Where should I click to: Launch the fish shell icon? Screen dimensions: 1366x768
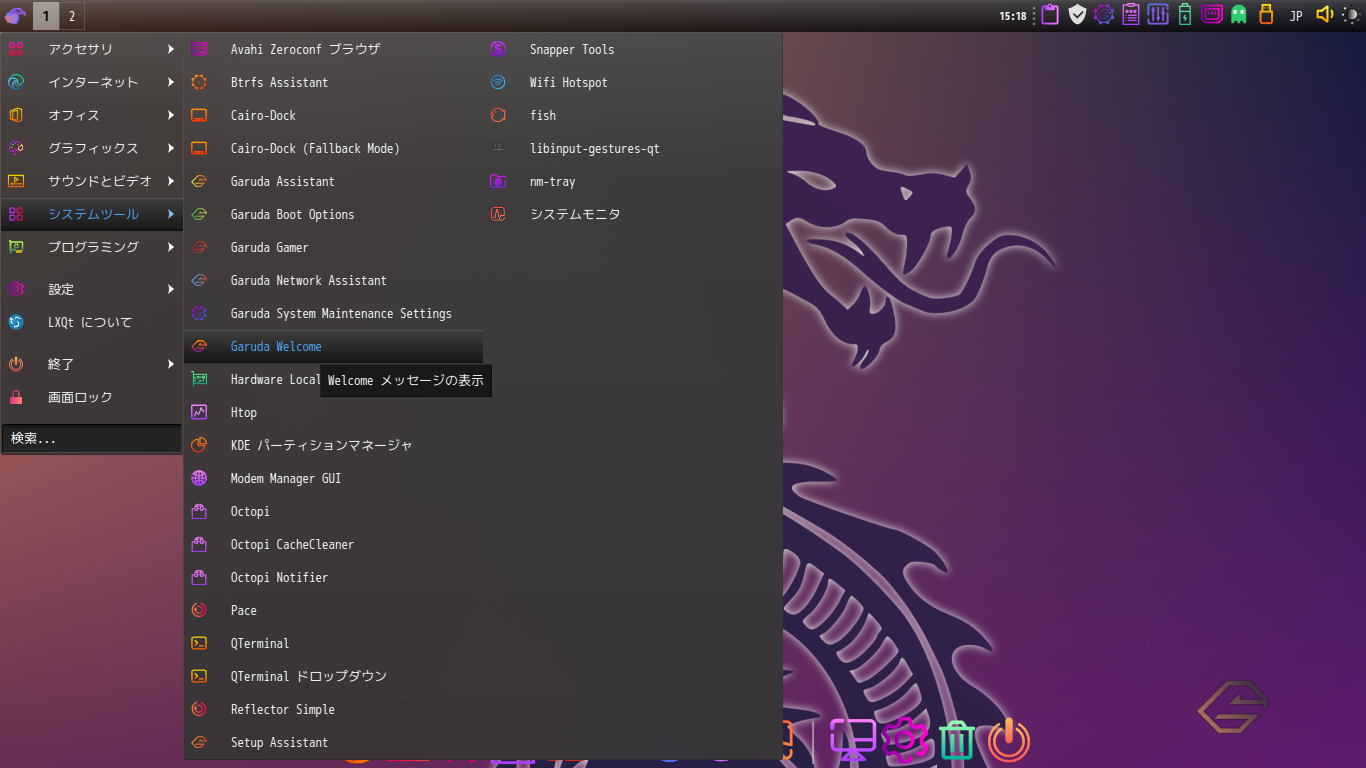498,115
